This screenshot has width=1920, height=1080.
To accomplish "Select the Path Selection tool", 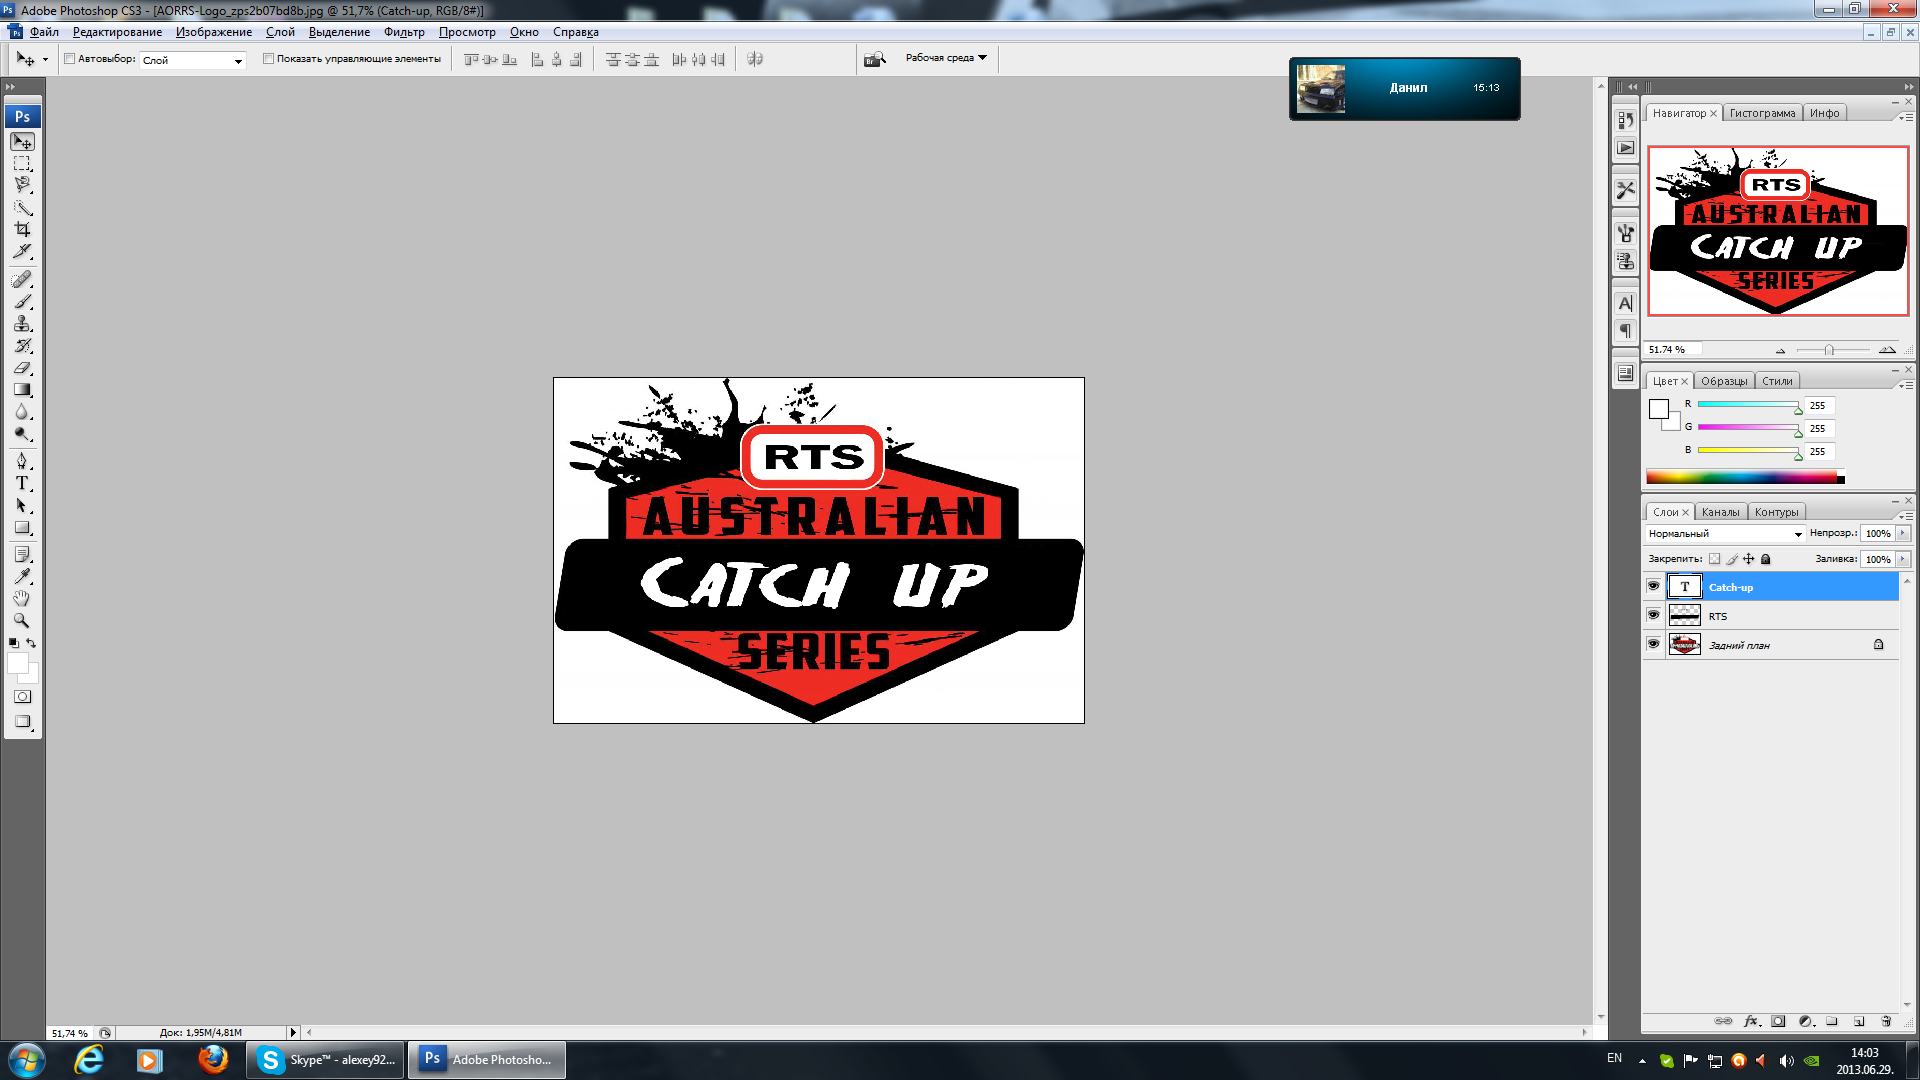I will (22, 505).
